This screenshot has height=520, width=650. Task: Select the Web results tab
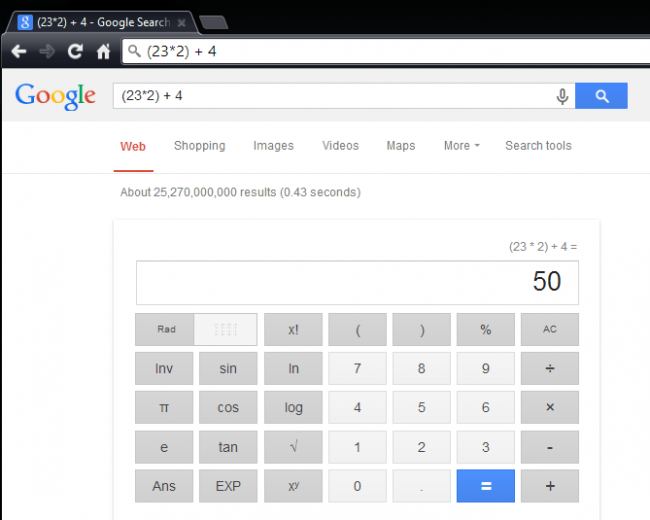(133, 146)
